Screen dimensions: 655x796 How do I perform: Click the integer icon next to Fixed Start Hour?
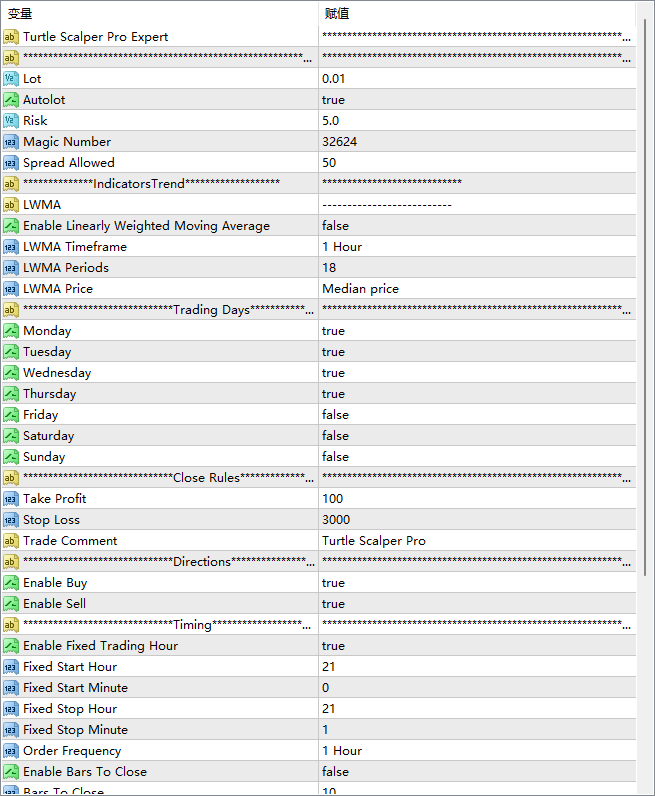[11, 667]
